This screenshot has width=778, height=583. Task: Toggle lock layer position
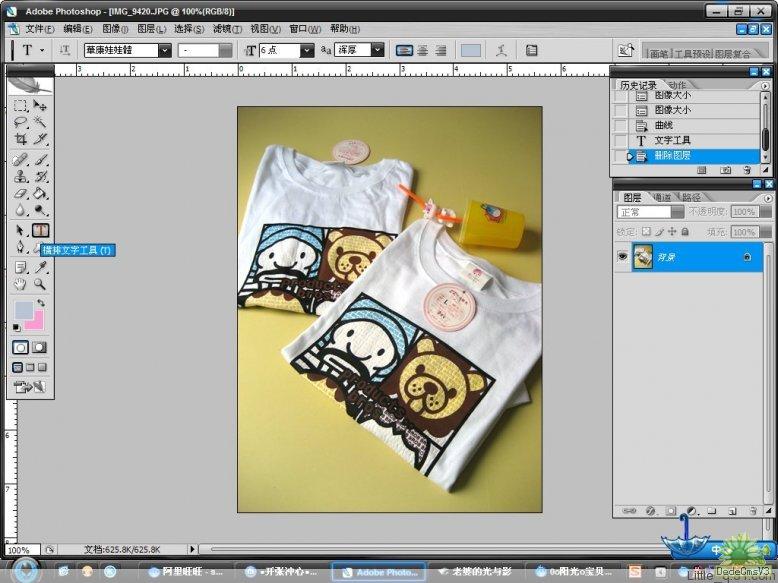coord(672,231)
